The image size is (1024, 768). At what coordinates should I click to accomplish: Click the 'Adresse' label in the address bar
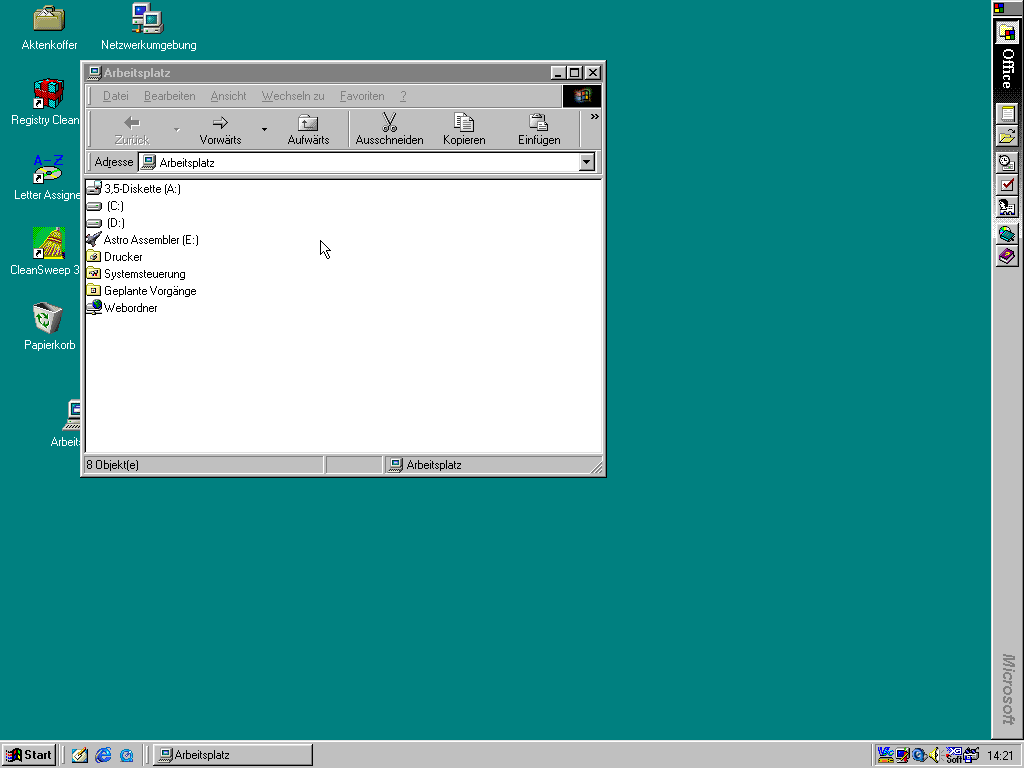tap(114, 162)
